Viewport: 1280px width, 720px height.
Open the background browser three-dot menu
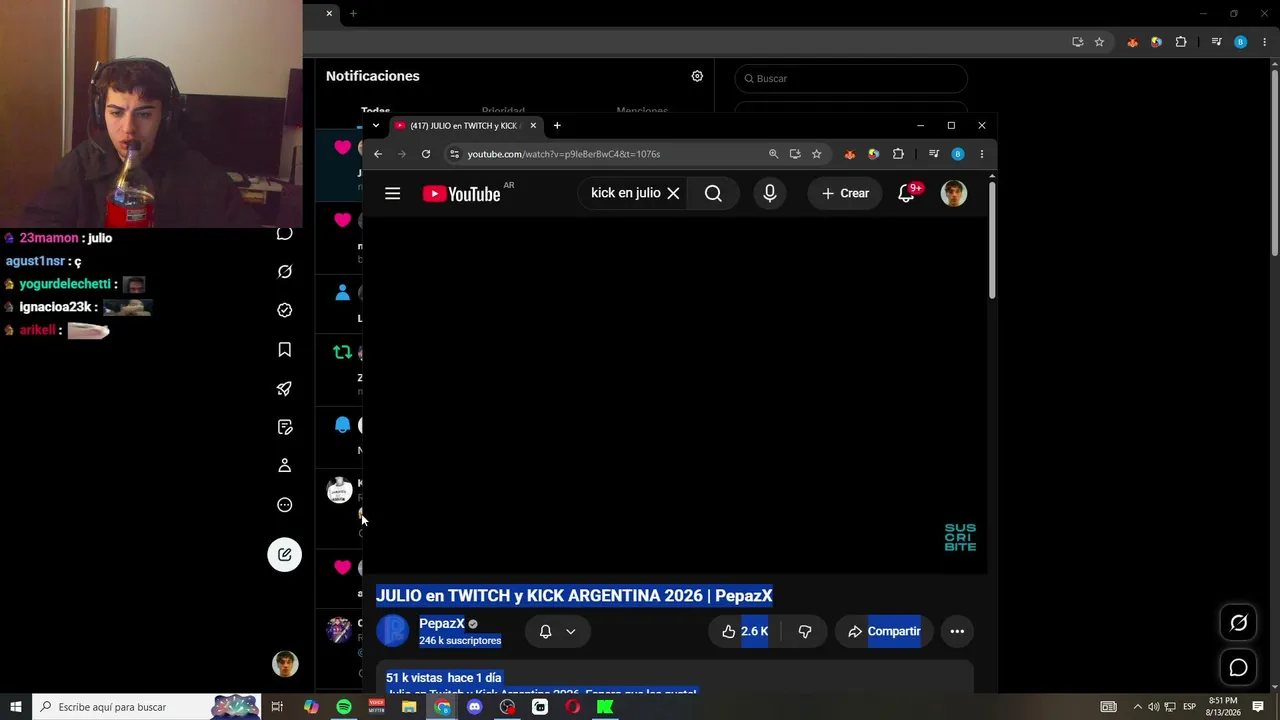[1265, 42]
